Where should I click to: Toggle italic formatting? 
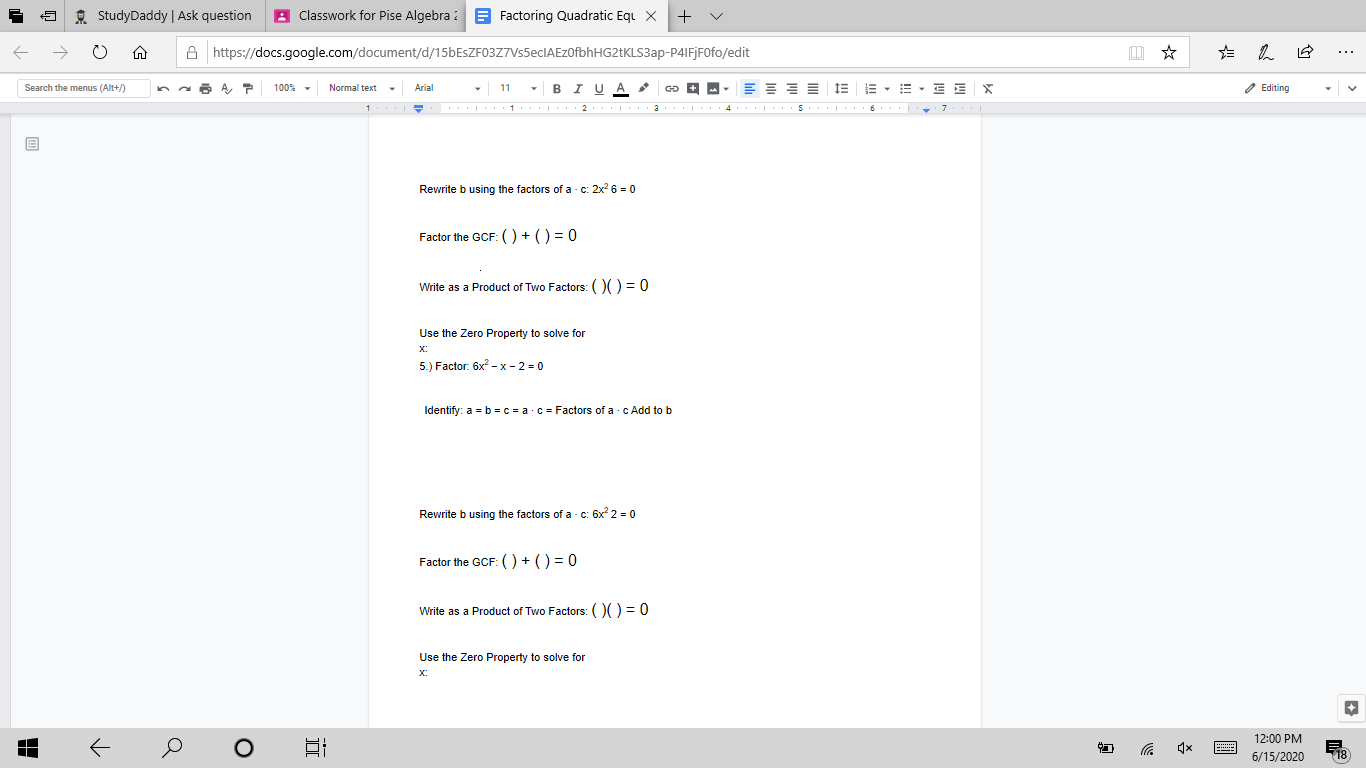coord(578,88)
